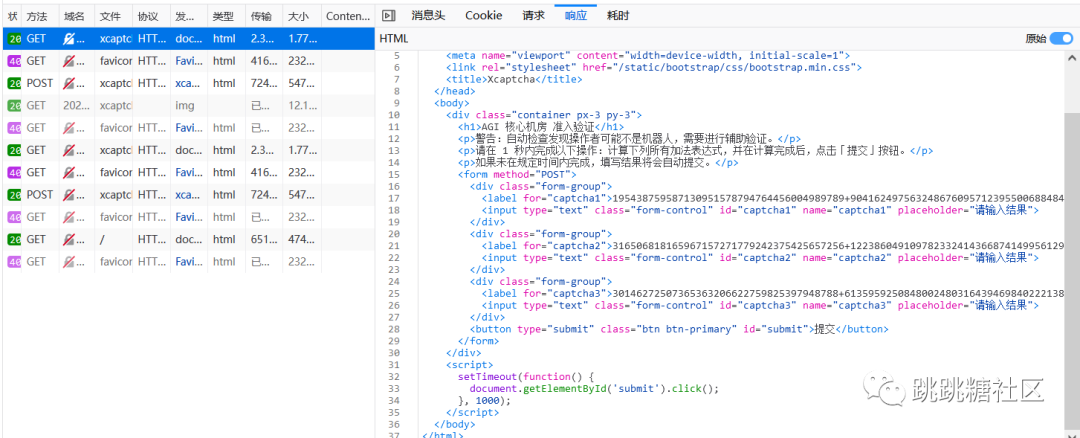Sort by the 文件 column header
Viewport: 1080px width, 438px height.
click(x=114, y=15)
